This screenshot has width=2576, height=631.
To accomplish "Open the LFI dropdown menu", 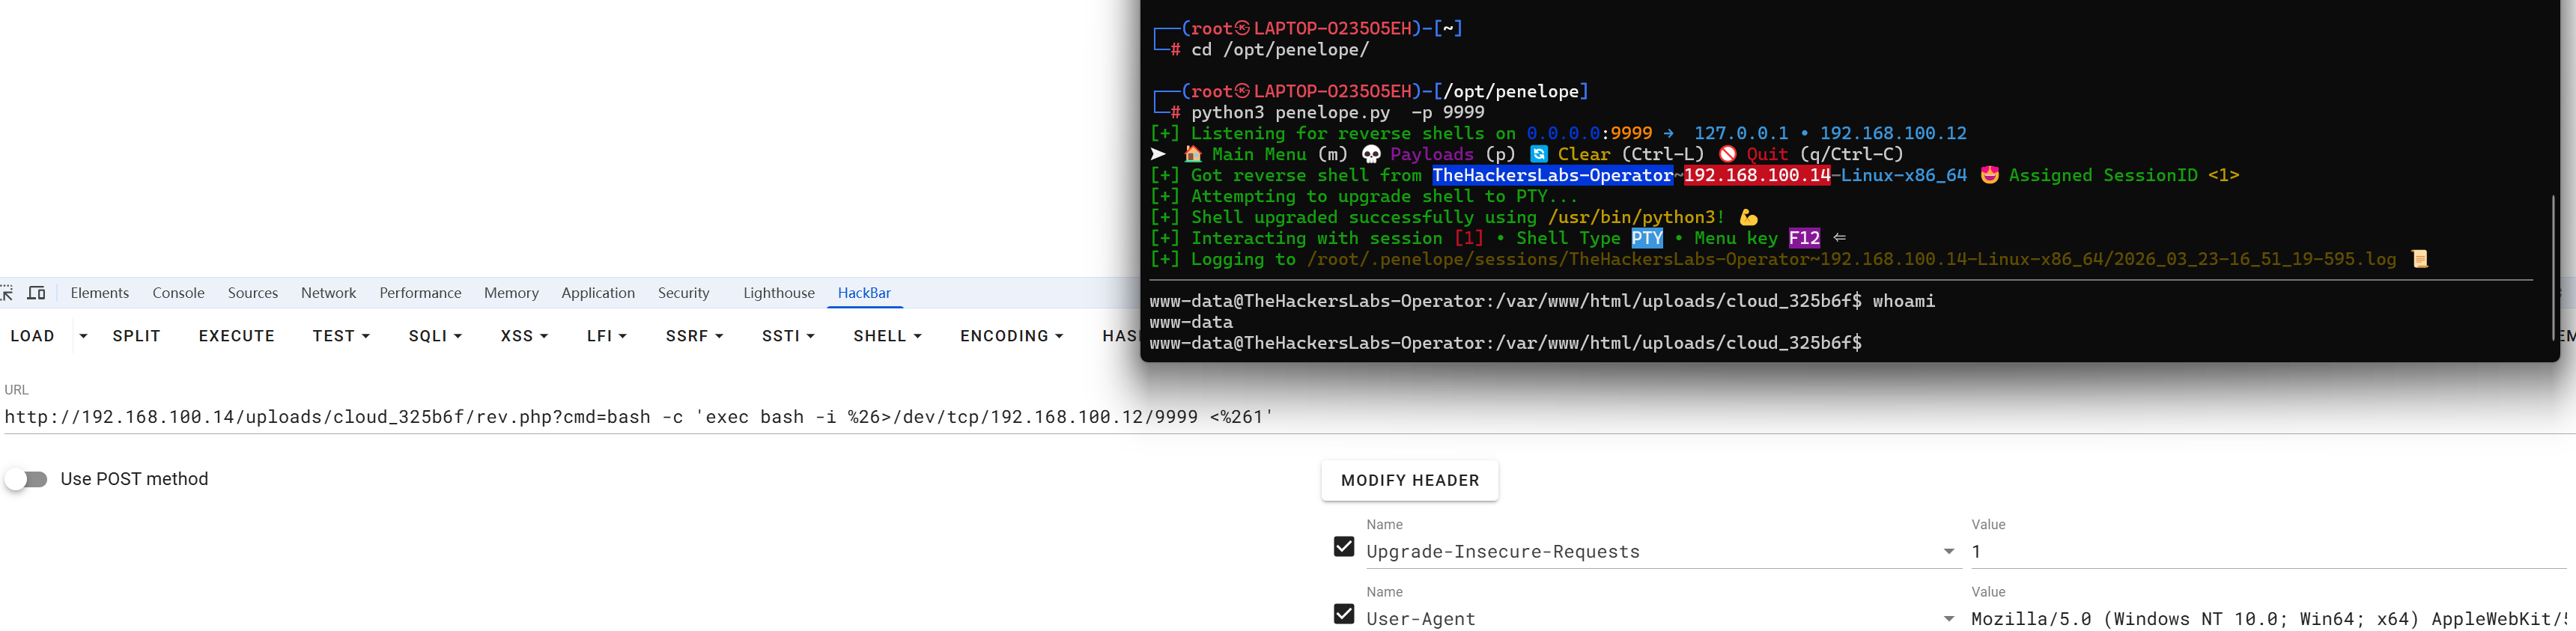I will click(607, 336).
